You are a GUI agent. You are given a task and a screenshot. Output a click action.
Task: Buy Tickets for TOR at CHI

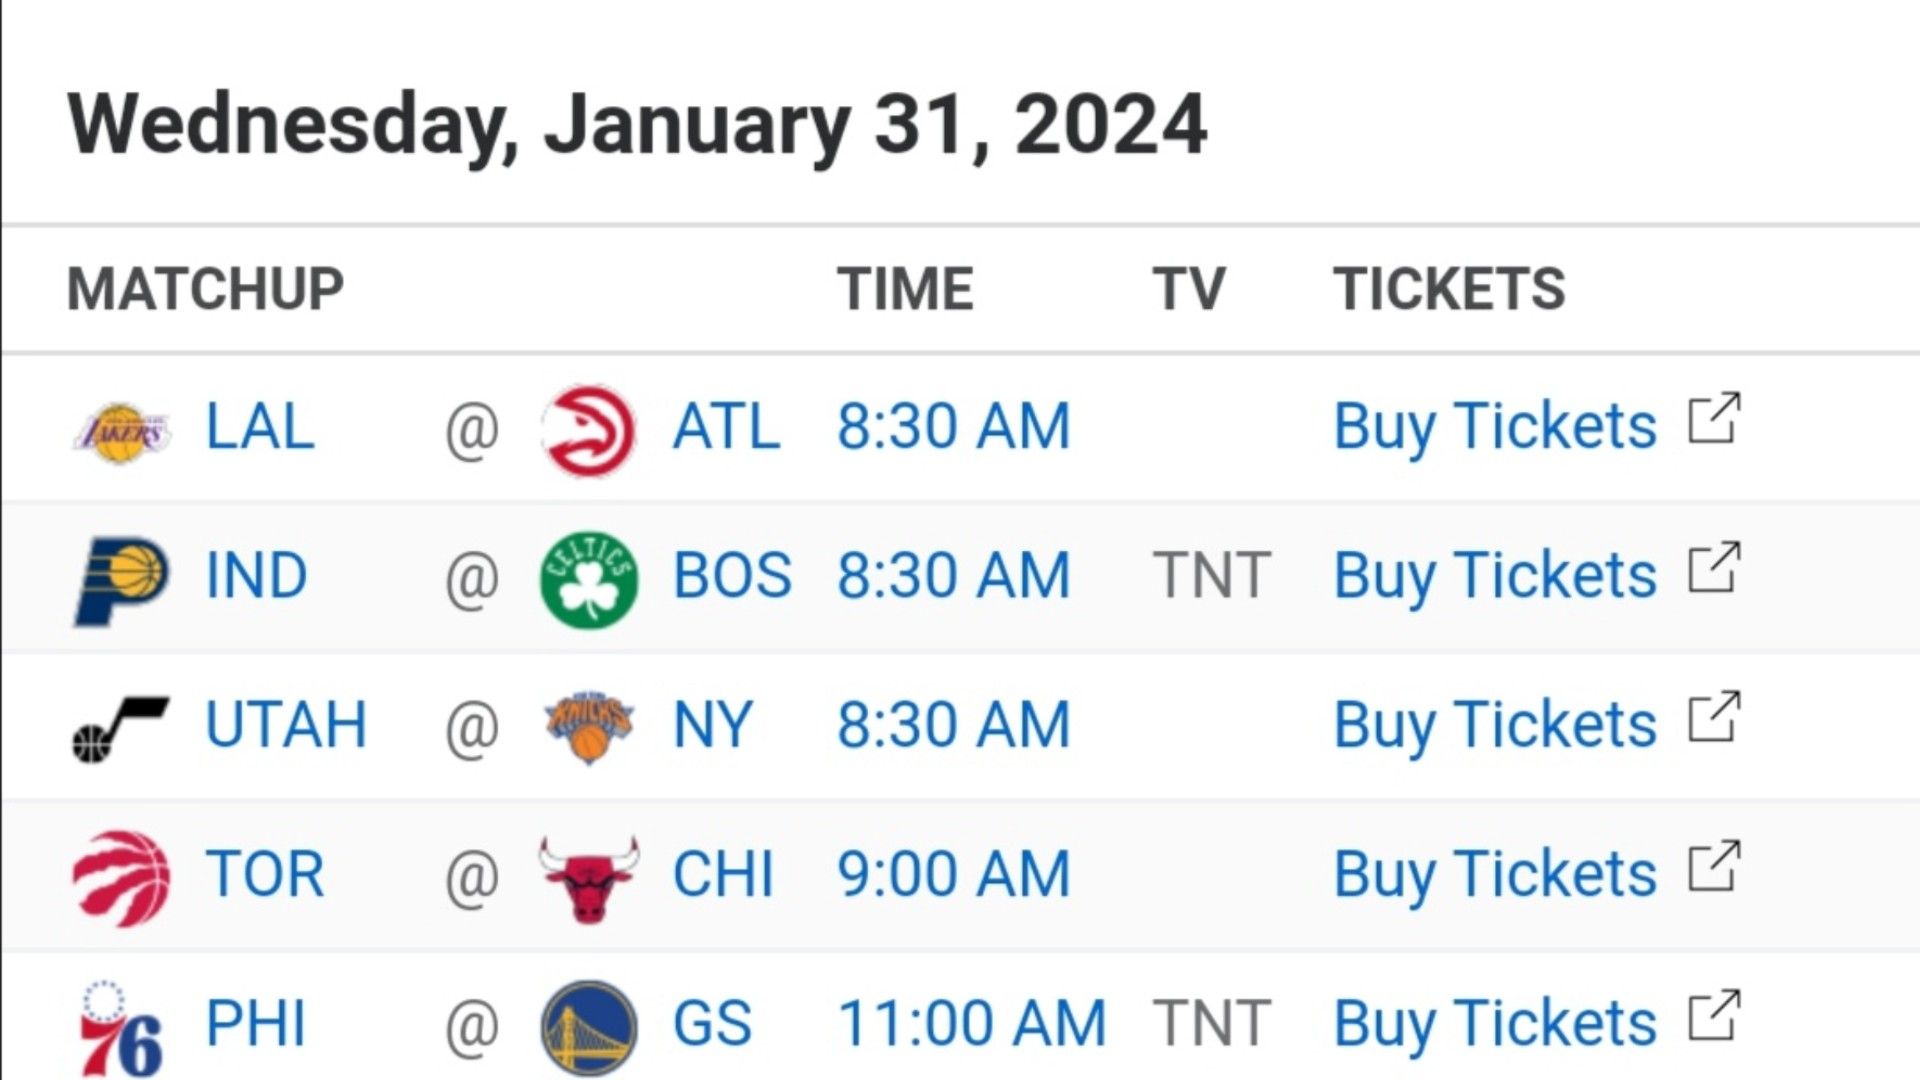[1495, 874]
